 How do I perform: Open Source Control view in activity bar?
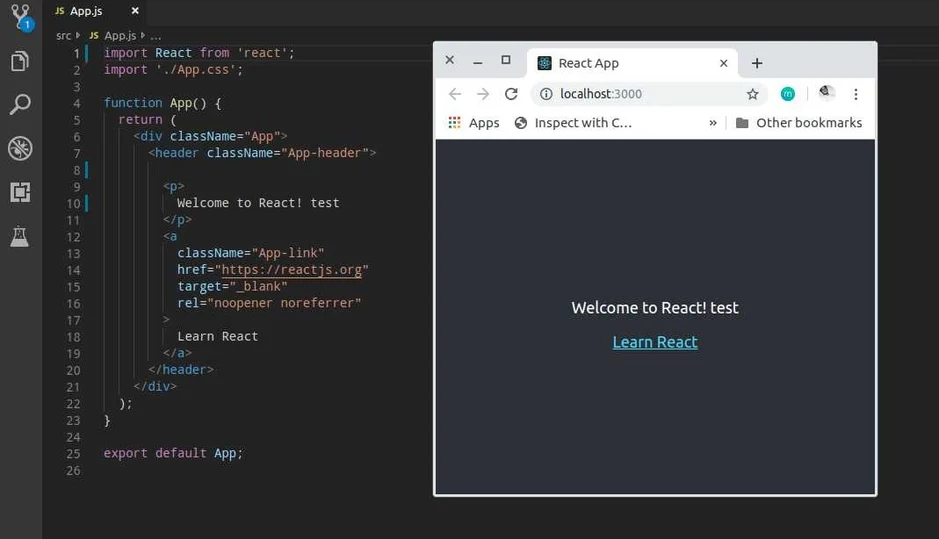pyautogui.click(x=21, y=18)
